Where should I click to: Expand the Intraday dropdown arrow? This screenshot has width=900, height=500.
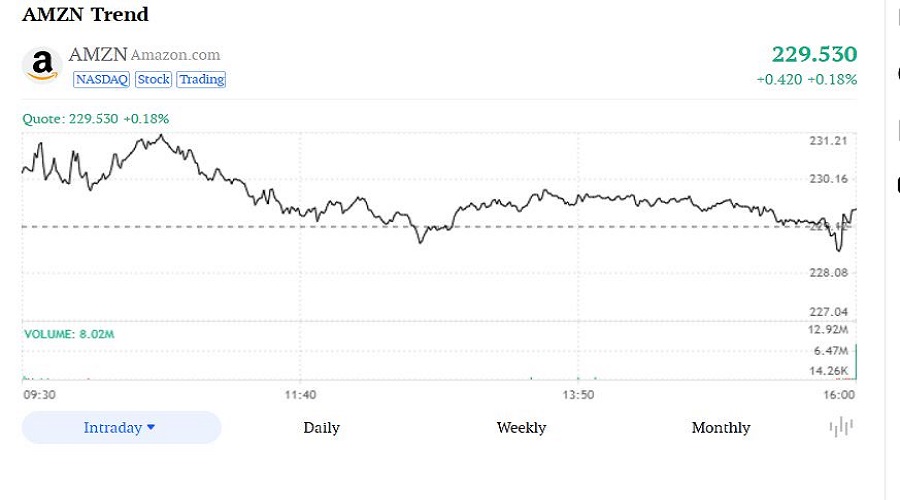tap(151, 427)
